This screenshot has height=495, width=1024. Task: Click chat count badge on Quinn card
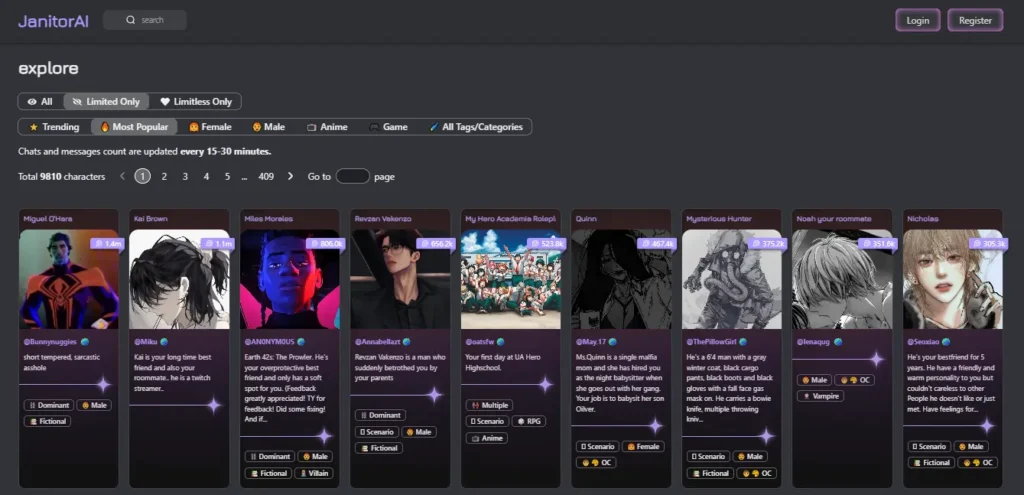coord(657,243)
